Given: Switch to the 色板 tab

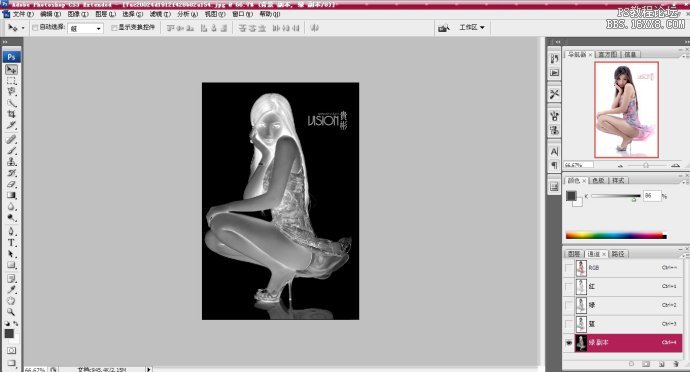Looking at the screenshot, I should 598,180.
